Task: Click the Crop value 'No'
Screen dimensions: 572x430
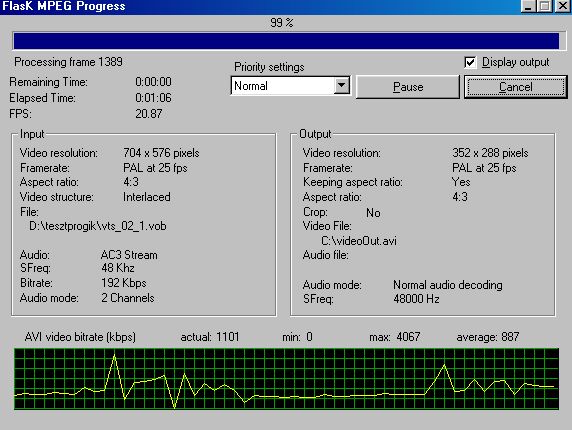Action: click(x=373, y=213)
